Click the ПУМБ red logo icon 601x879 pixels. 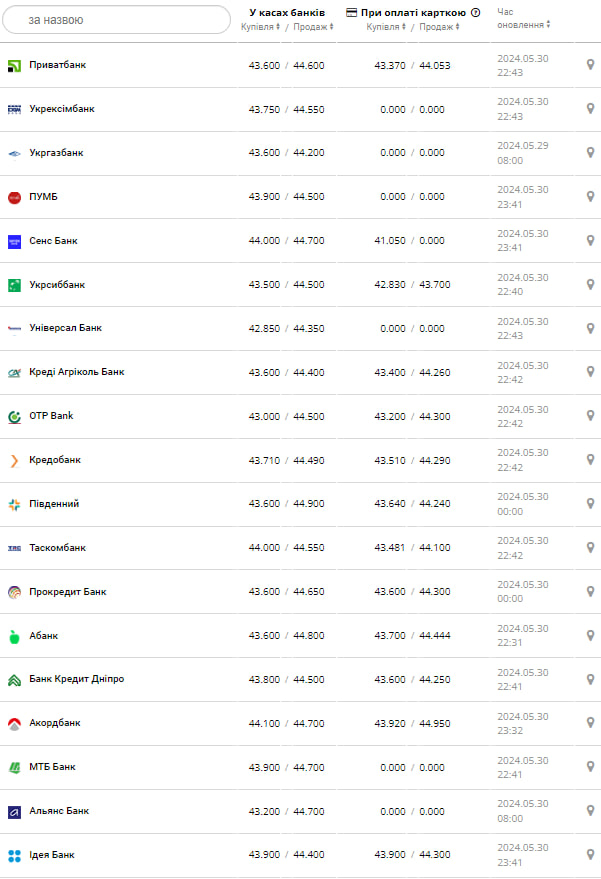coord(15,197)
